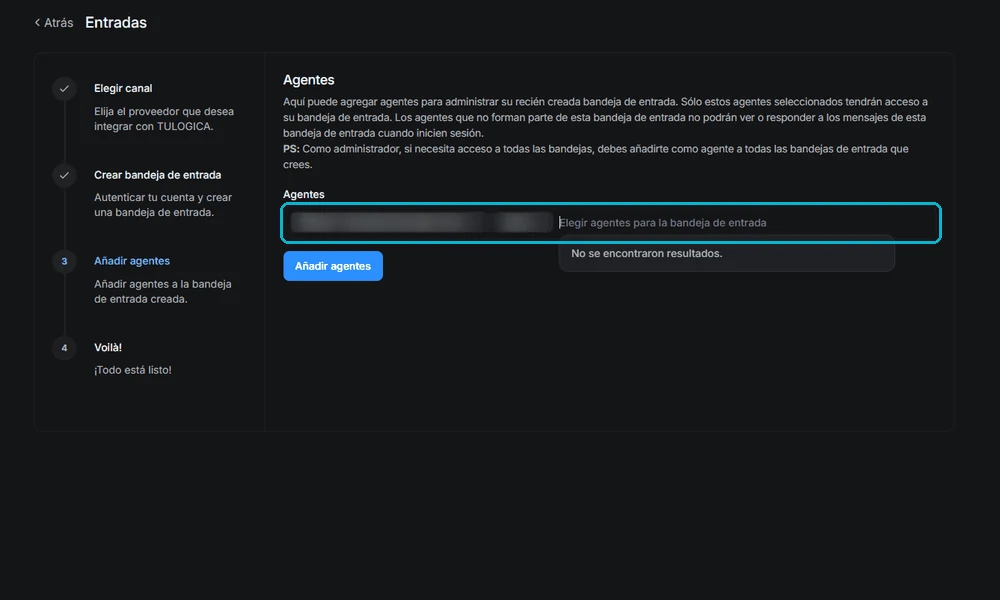Image resolution: width=1000 pixels, height=600 pixels.
Task: Click the 'No se encontraron resultados.' message
Action: tap(647, 253)
